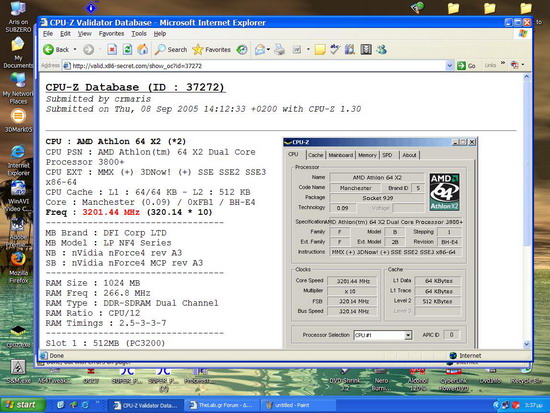550x413 pixels.
Task: Open the Favorites star pane
Action: 212,49
